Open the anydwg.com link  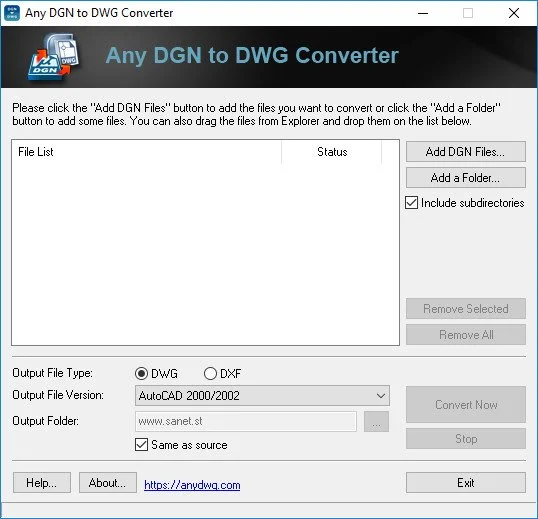tap(192, 485)
